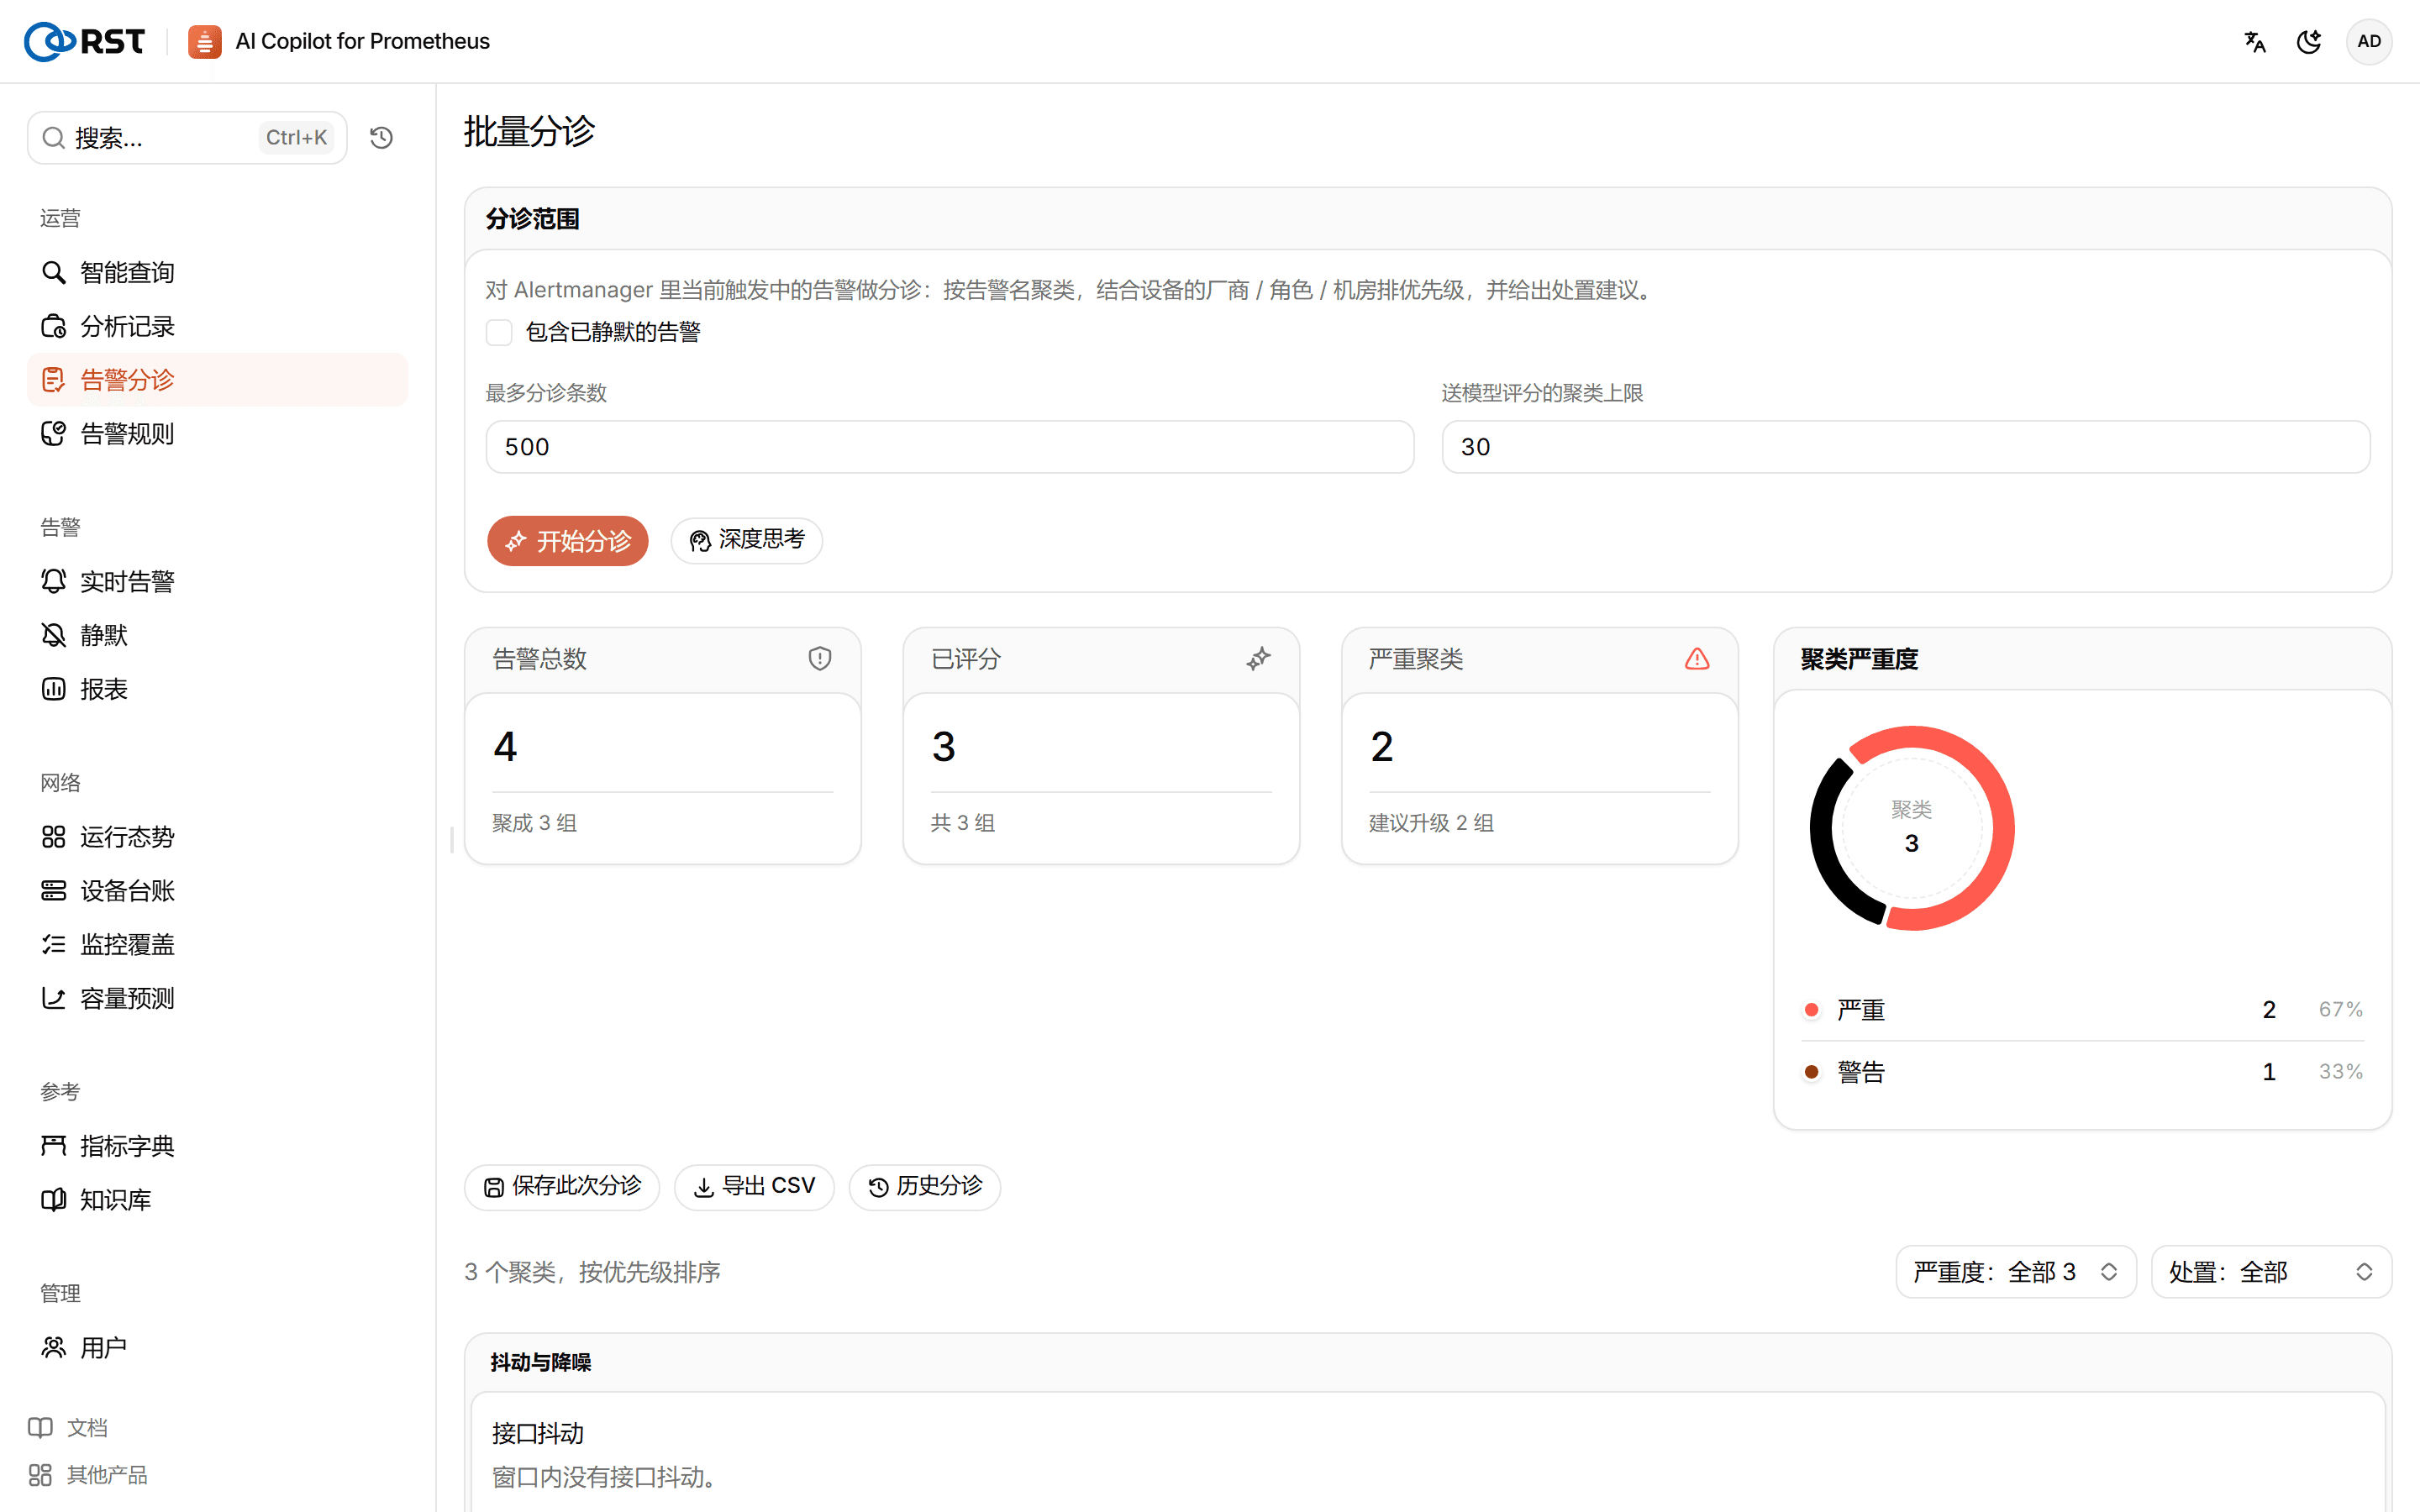Open the AD user avatar menu

pos(2368,41)
